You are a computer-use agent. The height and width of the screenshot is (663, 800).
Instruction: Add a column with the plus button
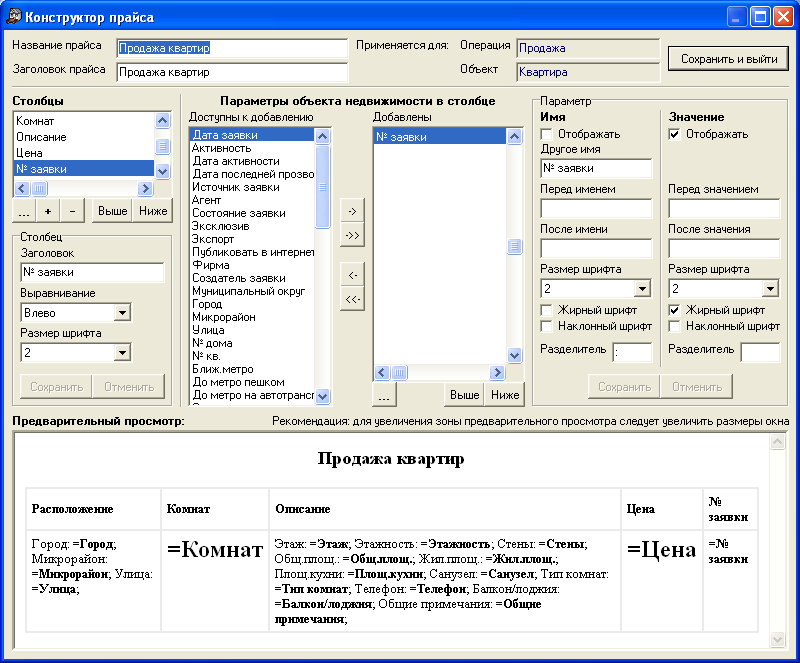[x=48, y=211]
